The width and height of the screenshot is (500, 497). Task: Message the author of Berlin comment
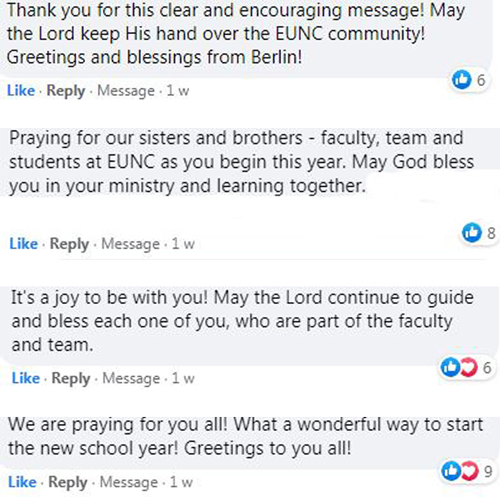pyautogui.click(x=126, y=91)
